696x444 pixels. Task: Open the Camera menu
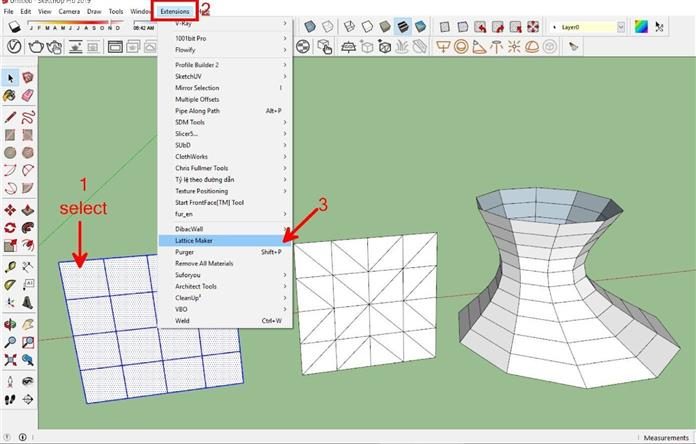(69, 11)
